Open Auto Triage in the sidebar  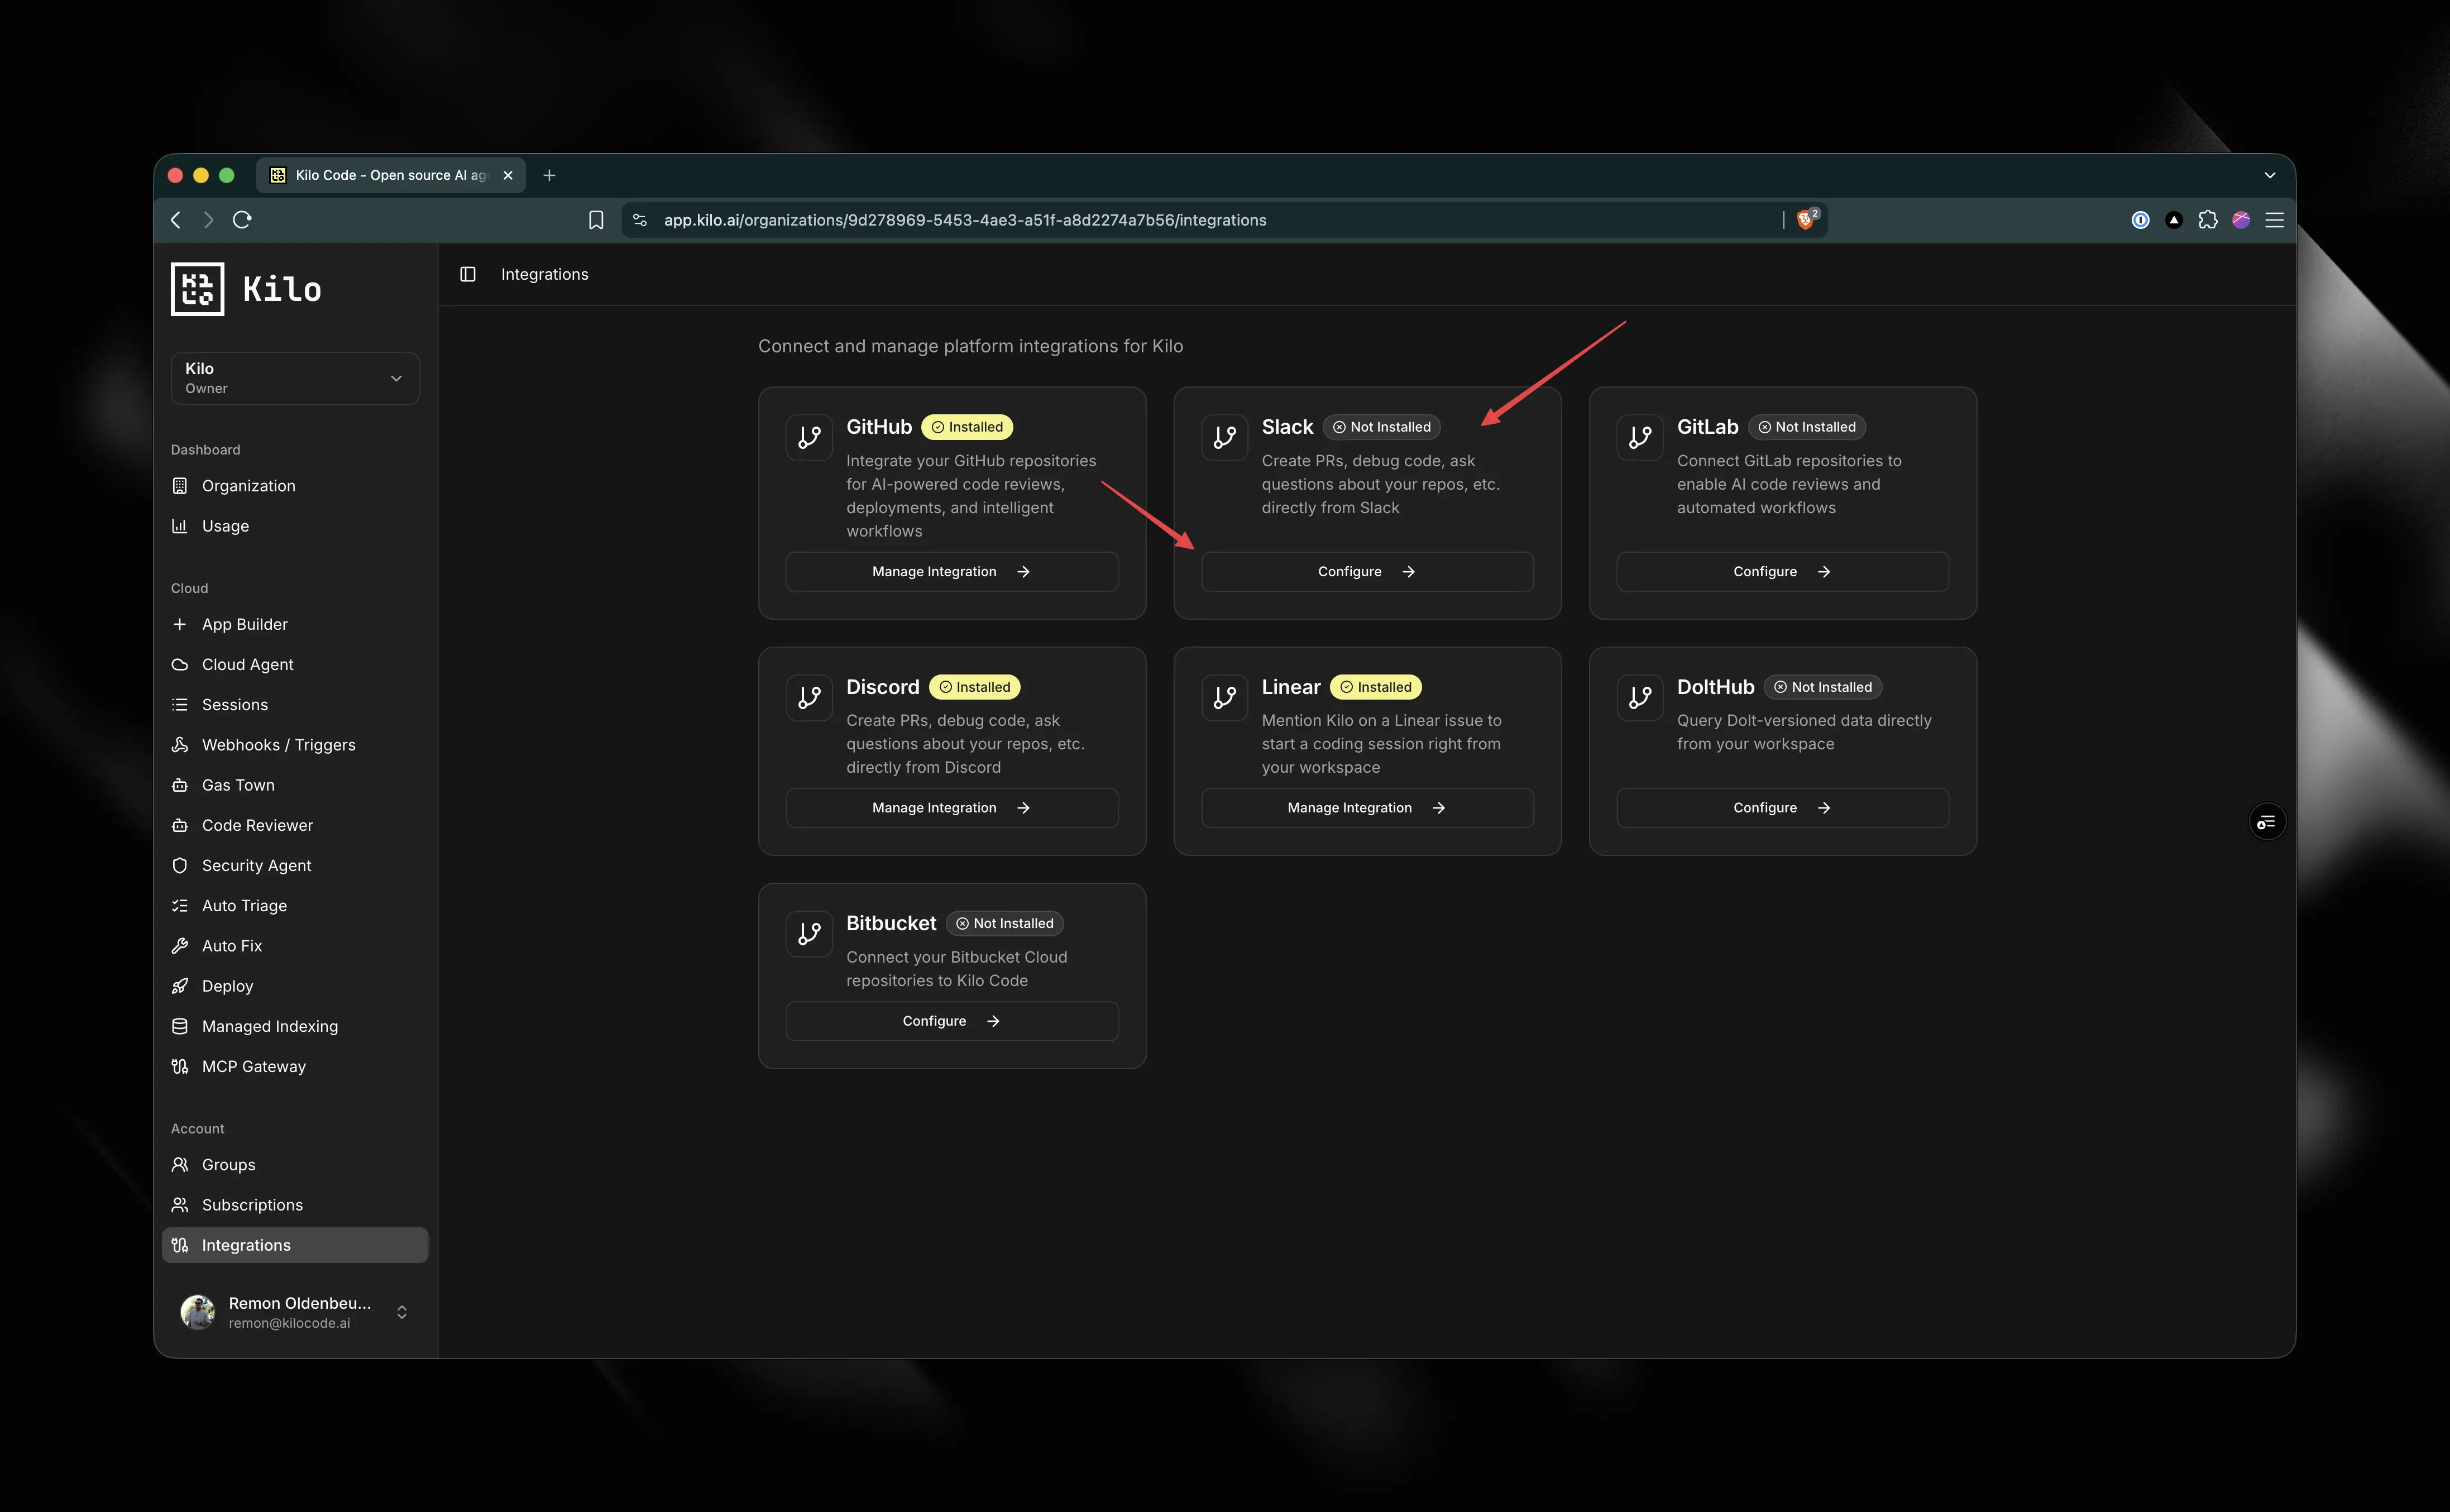[x=295, y=906]
